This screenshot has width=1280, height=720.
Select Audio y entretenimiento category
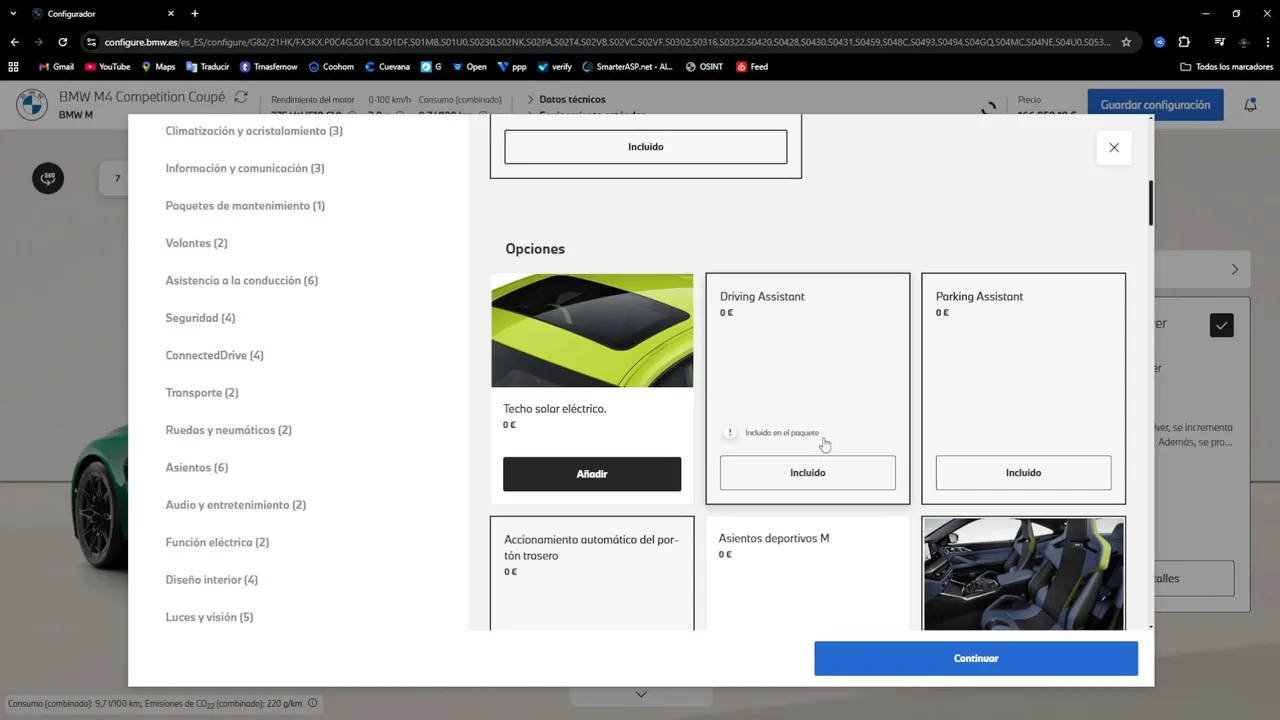coord(236,505)
